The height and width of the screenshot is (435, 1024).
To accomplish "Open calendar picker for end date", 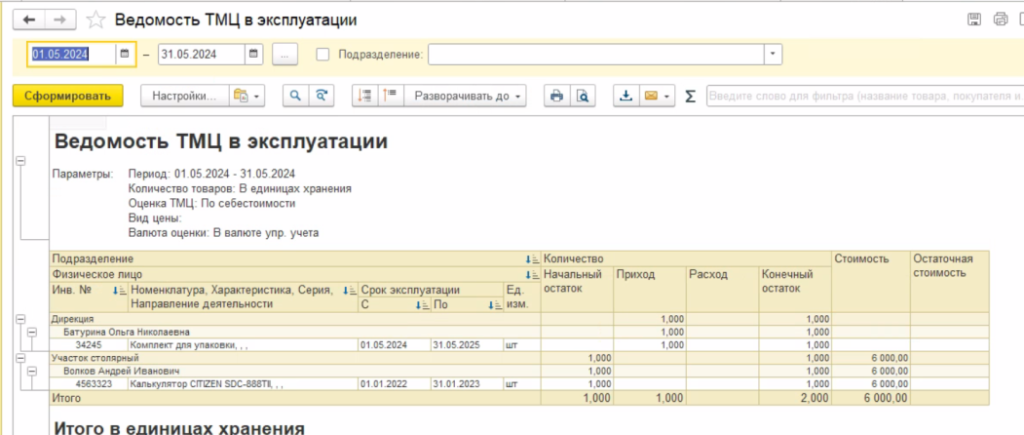I will tap(253, 54).
